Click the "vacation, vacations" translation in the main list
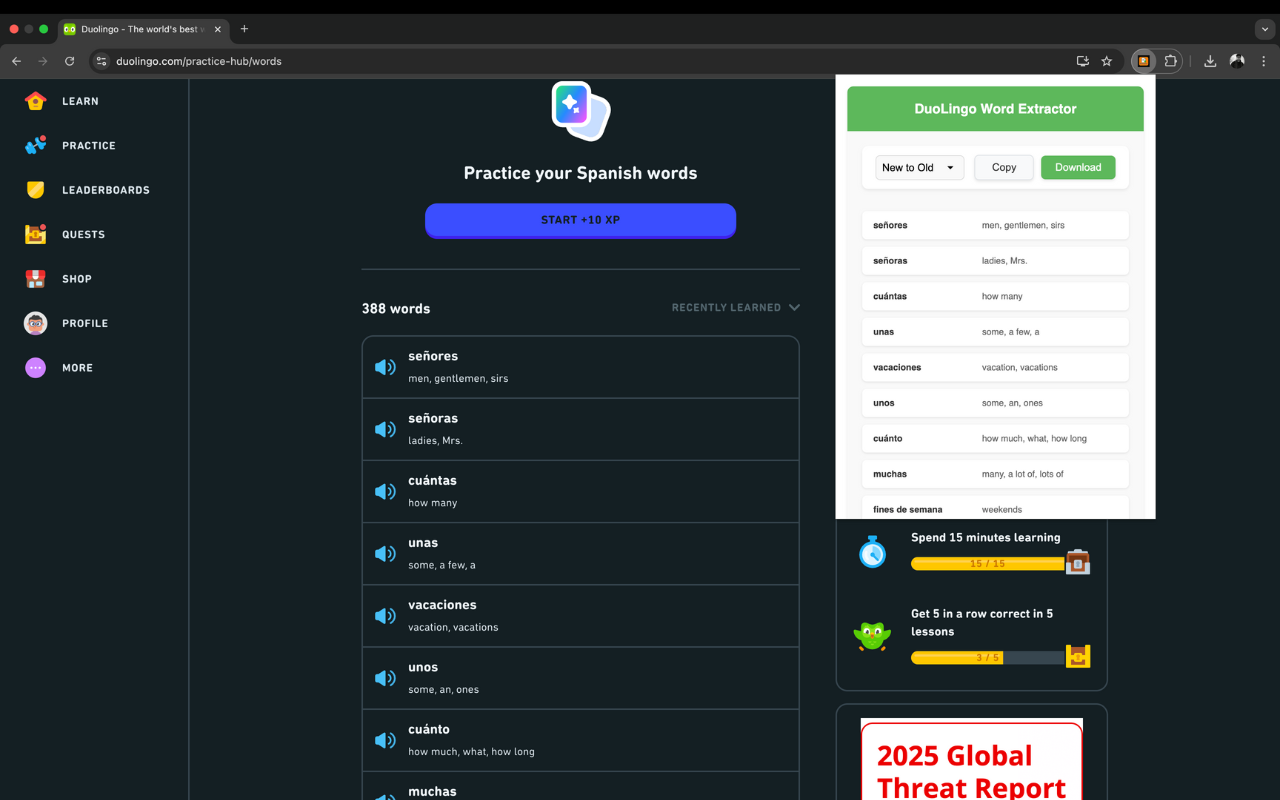1280x800 pixels. (x=453, y=628)
